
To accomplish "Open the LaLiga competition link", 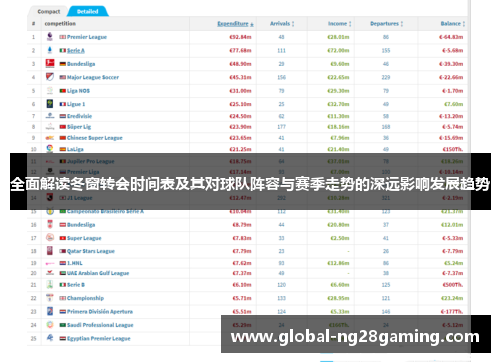I will tap(75, 149).
